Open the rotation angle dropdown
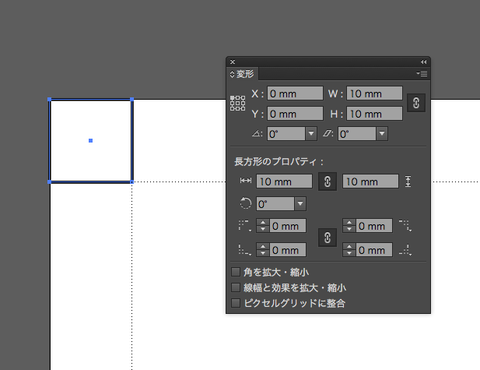The height and width of the screenshot is (370, 480). tap(311, 134)
